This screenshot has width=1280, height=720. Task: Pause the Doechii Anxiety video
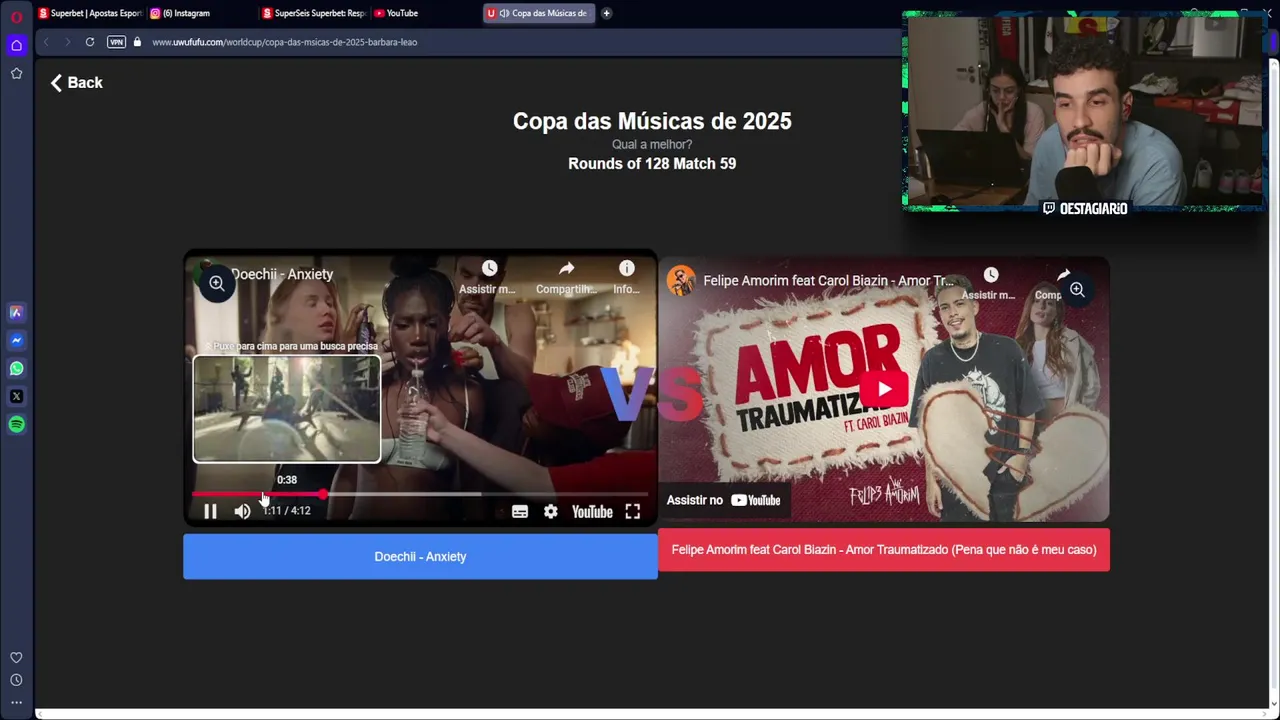(x=210, y=511)
